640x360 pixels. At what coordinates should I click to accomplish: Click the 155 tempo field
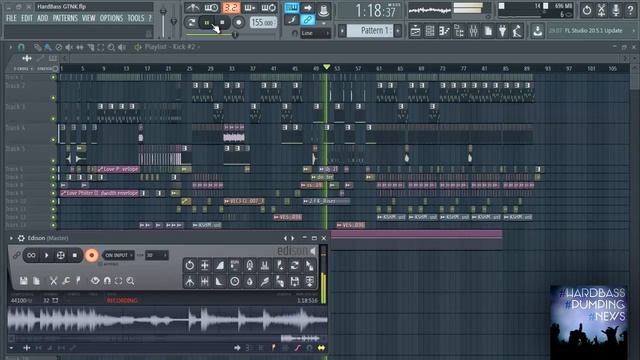(262, 22)
